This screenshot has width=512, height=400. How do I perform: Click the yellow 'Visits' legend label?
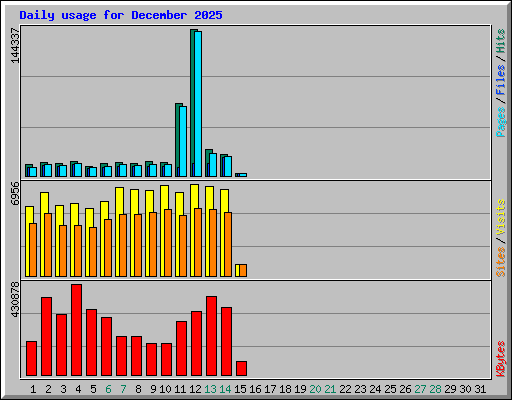(x=500, y=218)
